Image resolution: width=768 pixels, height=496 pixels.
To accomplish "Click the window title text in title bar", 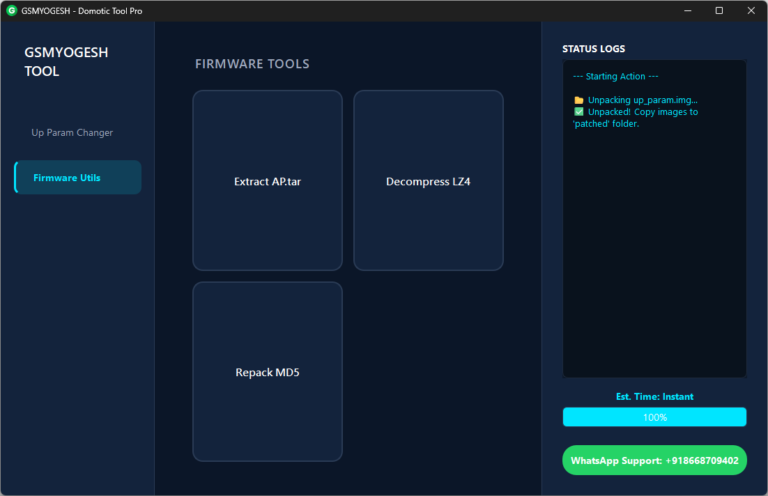I will point(89,10).
